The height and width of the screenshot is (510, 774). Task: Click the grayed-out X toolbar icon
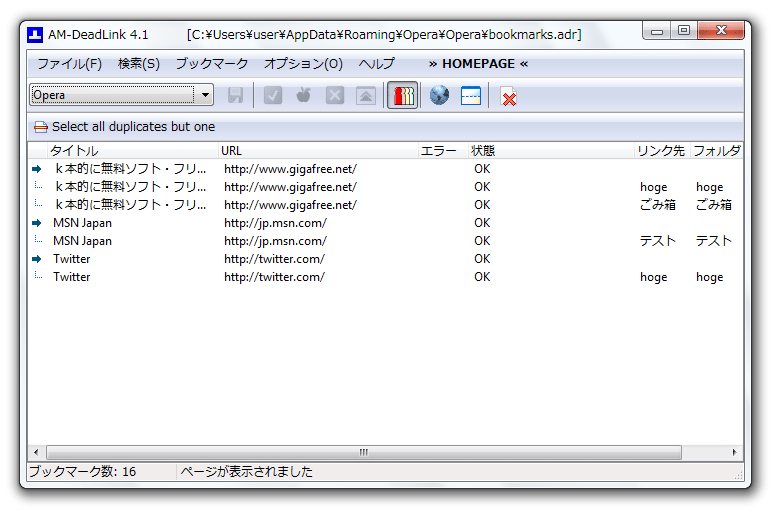pyautogui.click(x=335, y=95)
